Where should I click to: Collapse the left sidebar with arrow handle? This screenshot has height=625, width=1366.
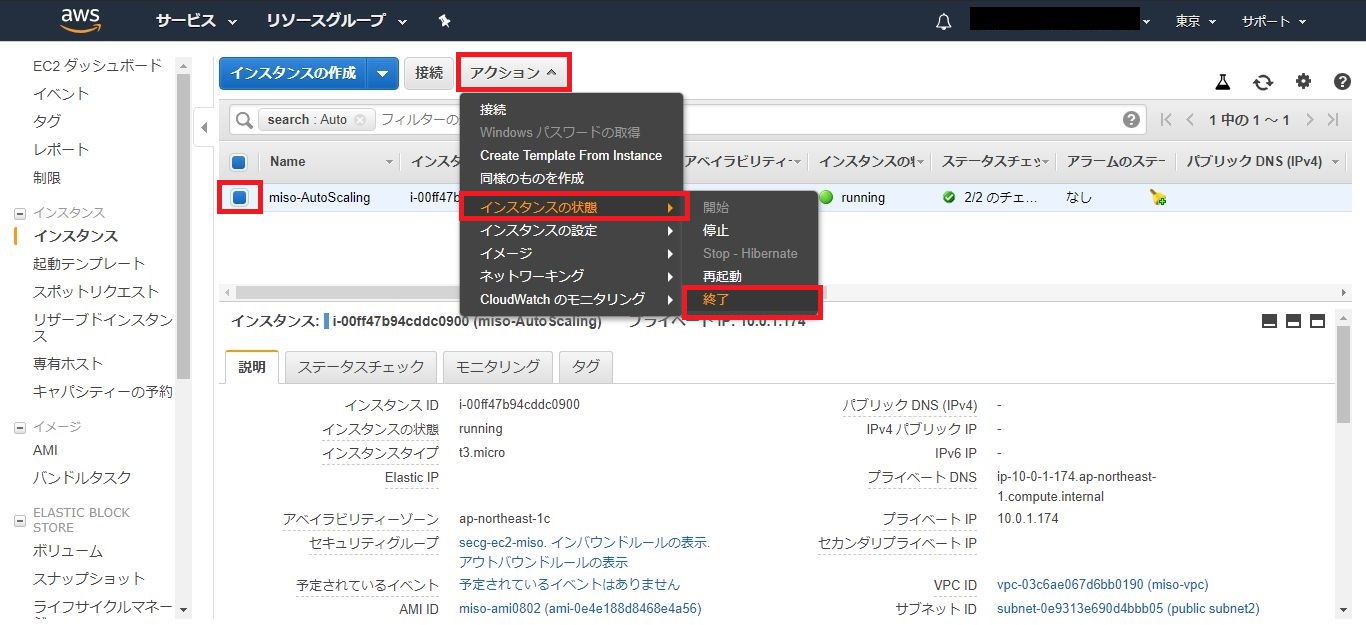[x=204, y=127]
